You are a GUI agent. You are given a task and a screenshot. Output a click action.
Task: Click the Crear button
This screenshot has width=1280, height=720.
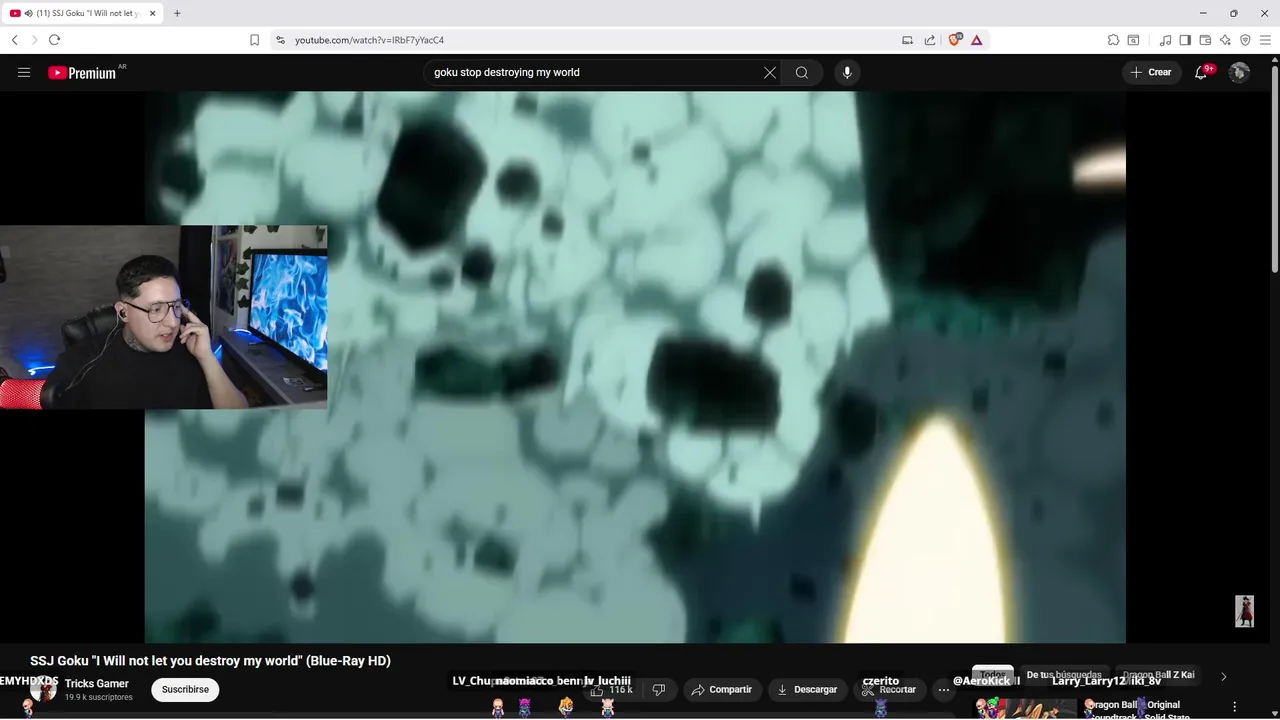point(1151,72)
